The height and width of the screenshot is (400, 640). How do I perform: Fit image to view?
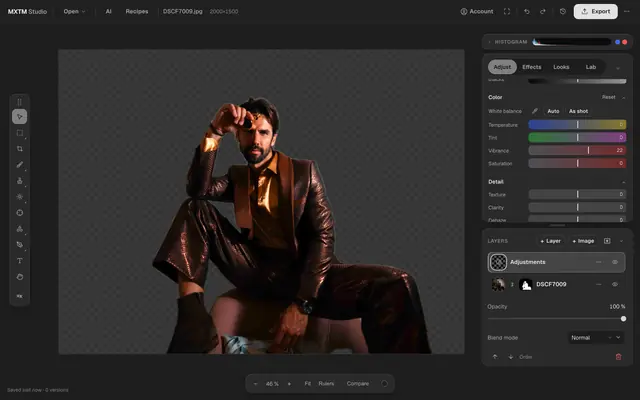[308, 384]
